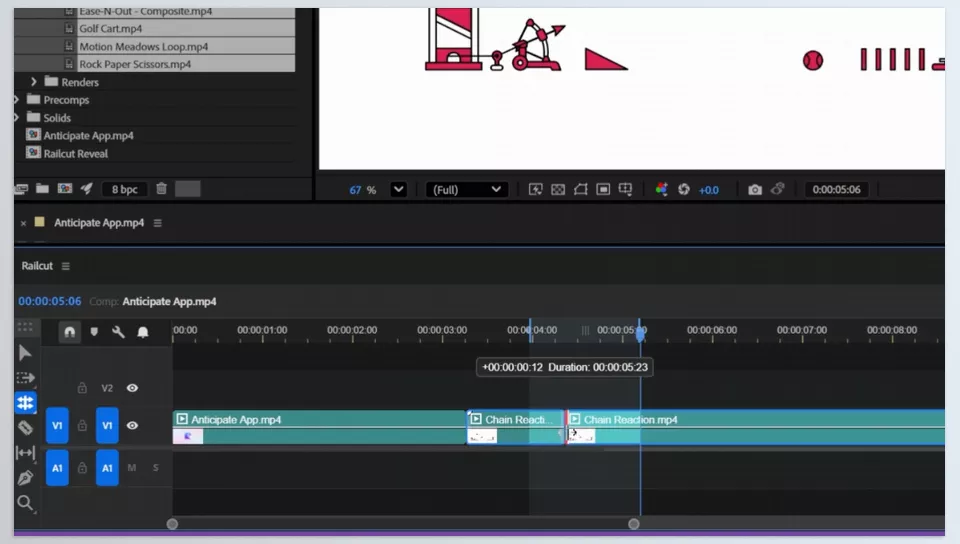This screenshot has width=960, height=544.
Task: Toggle A1 track lock
Action: click(x=82, y=468)
